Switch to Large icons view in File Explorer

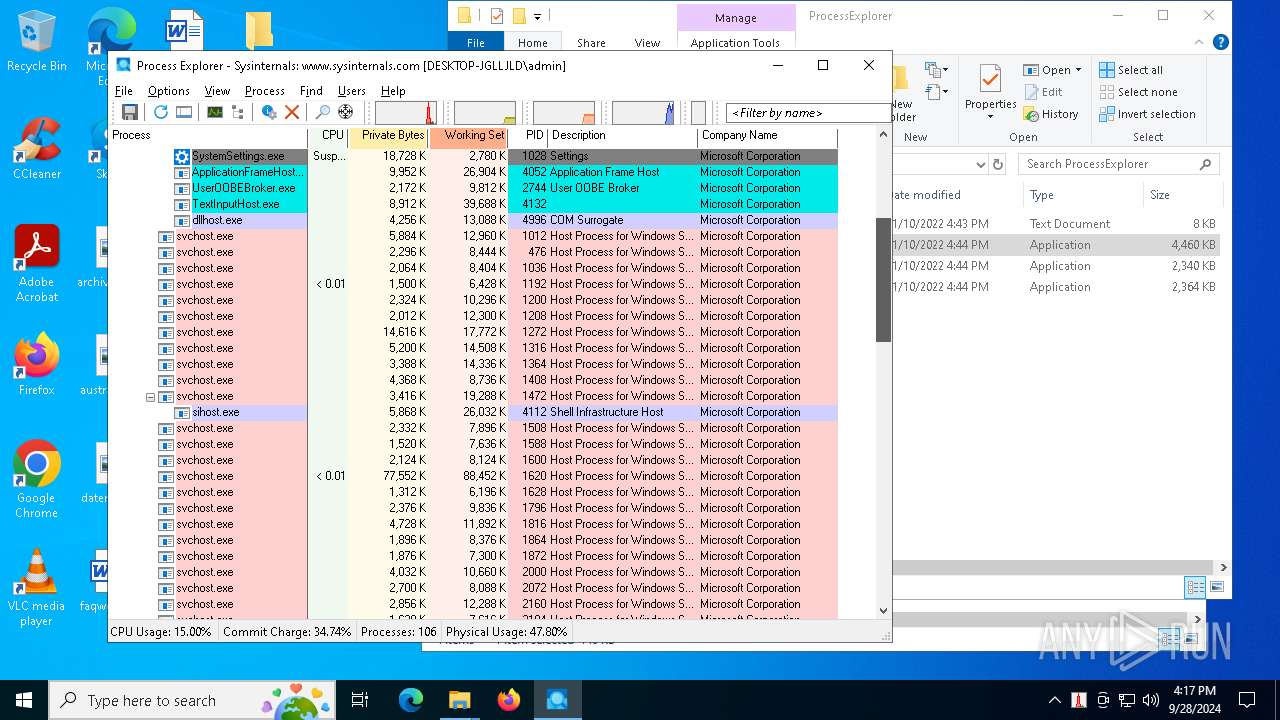[1217, 587]
